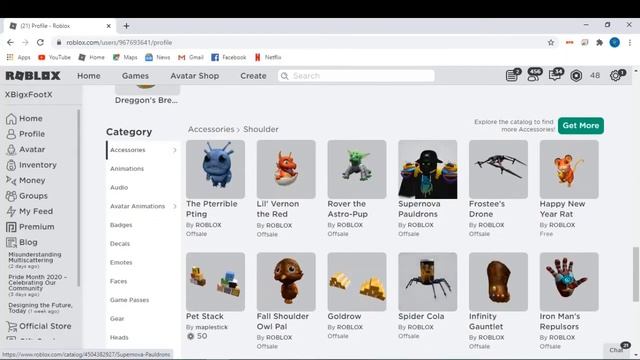Go back with the browser back arrow
640x360 pixels.
tap(10, 42)
